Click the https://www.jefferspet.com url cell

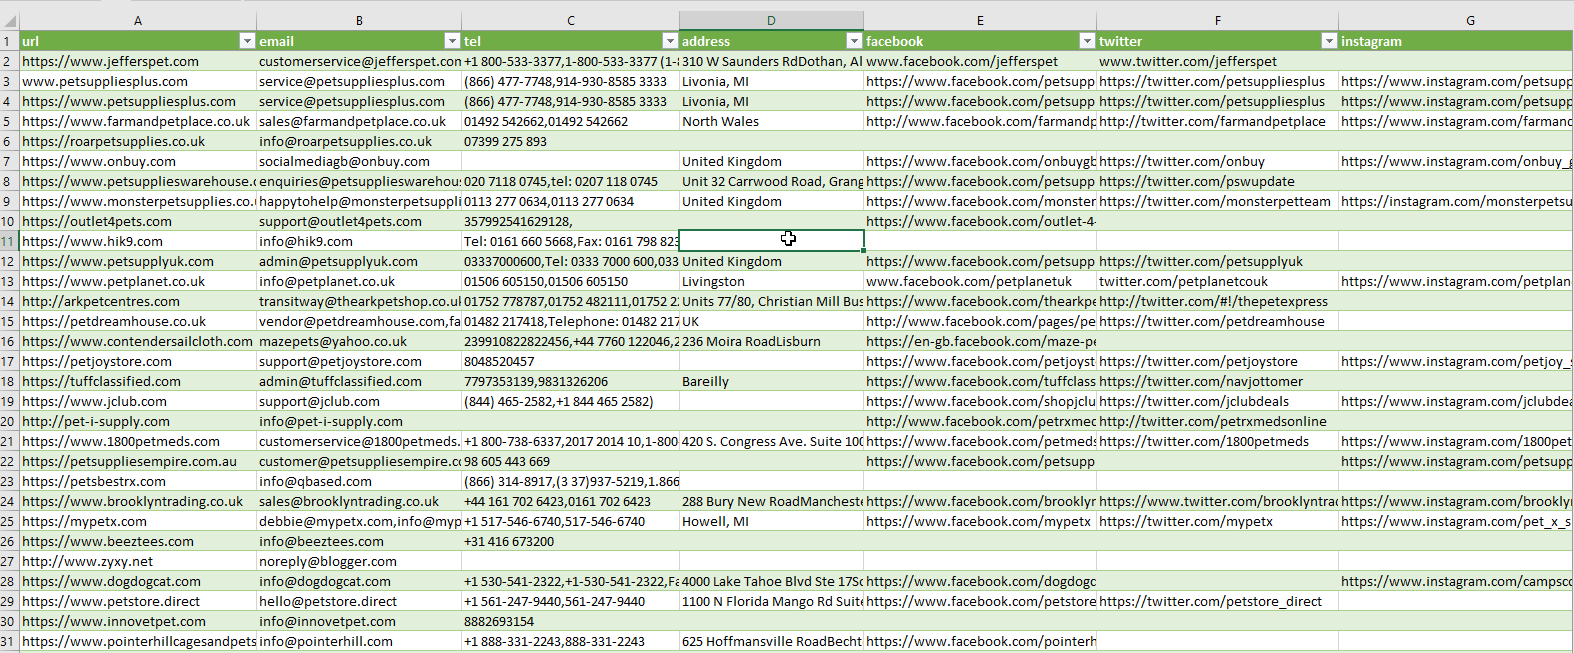(x=138, y=61)
